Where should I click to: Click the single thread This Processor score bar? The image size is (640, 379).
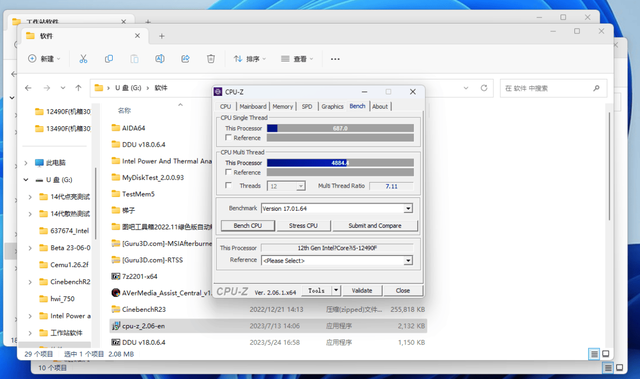(340, 128)
